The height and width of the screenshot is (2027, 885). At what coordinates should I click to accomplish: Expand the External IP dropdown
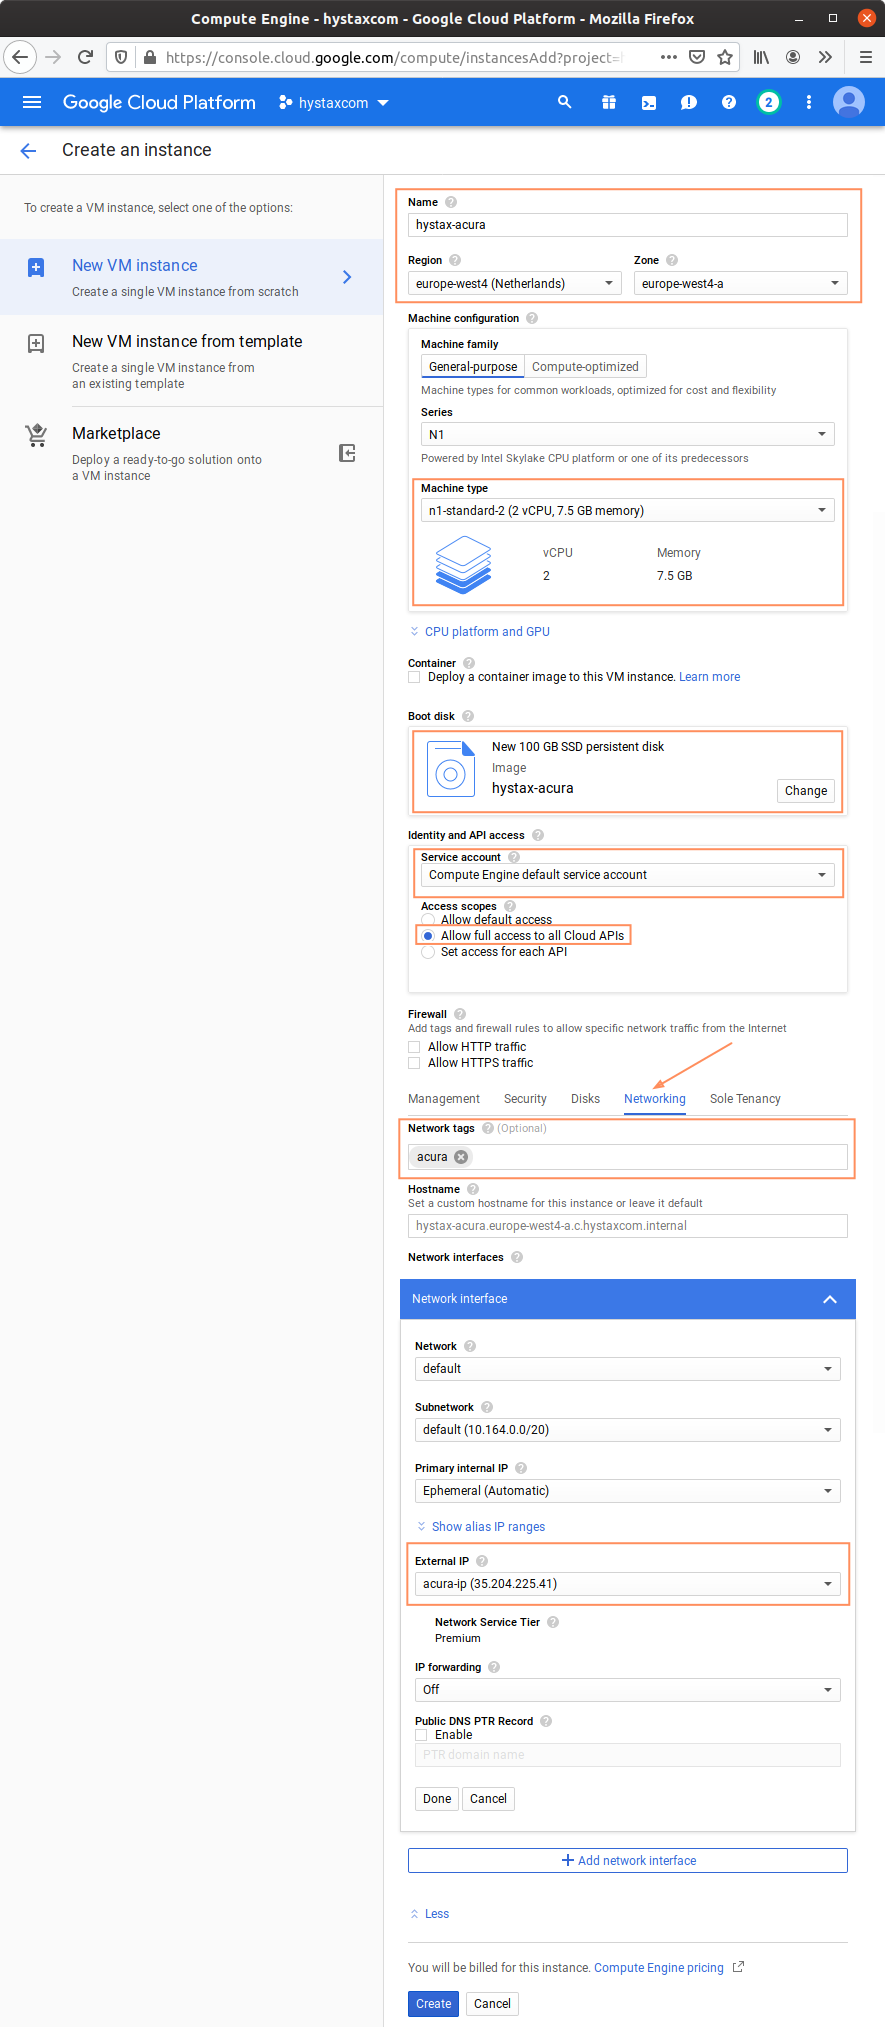click(x=627, y=1584)
